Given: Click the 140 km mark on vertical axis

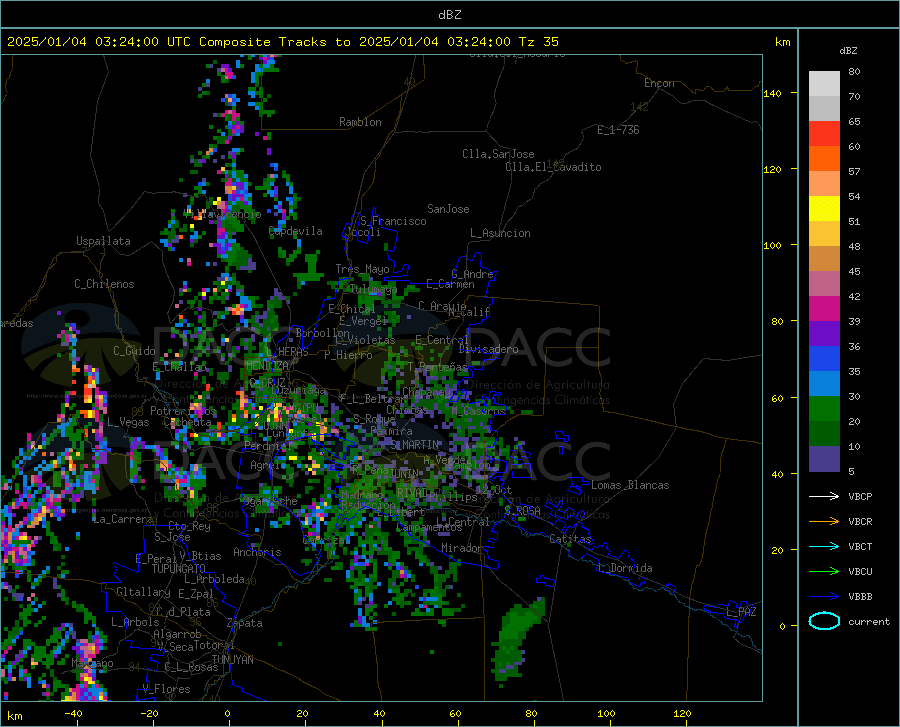Looking at the screenshot, I should pyautogui.click(x=773, y=93).
